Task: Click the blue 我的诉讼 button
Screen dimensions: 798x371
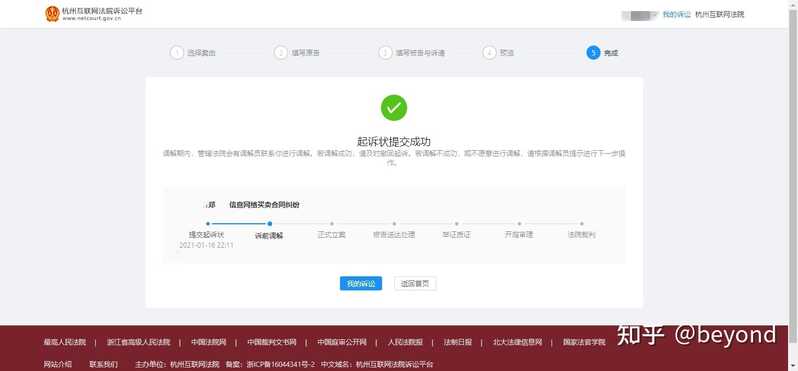Action: pyautogui.click(x=361, y=283)
